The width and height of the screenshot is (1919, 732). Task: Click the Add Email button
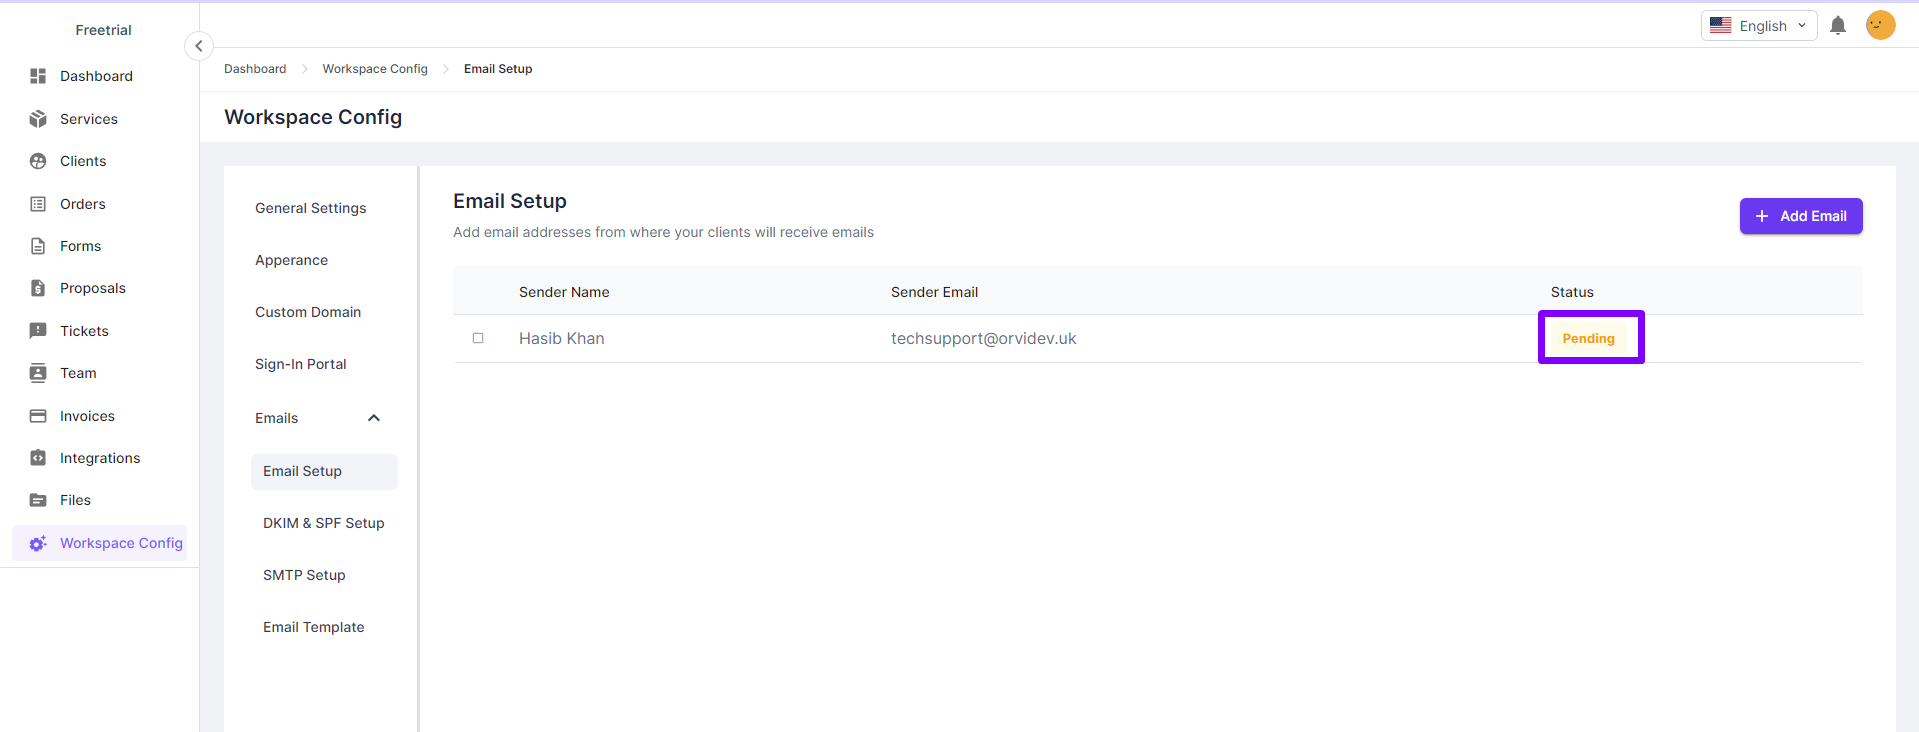tap(1800, 216)
